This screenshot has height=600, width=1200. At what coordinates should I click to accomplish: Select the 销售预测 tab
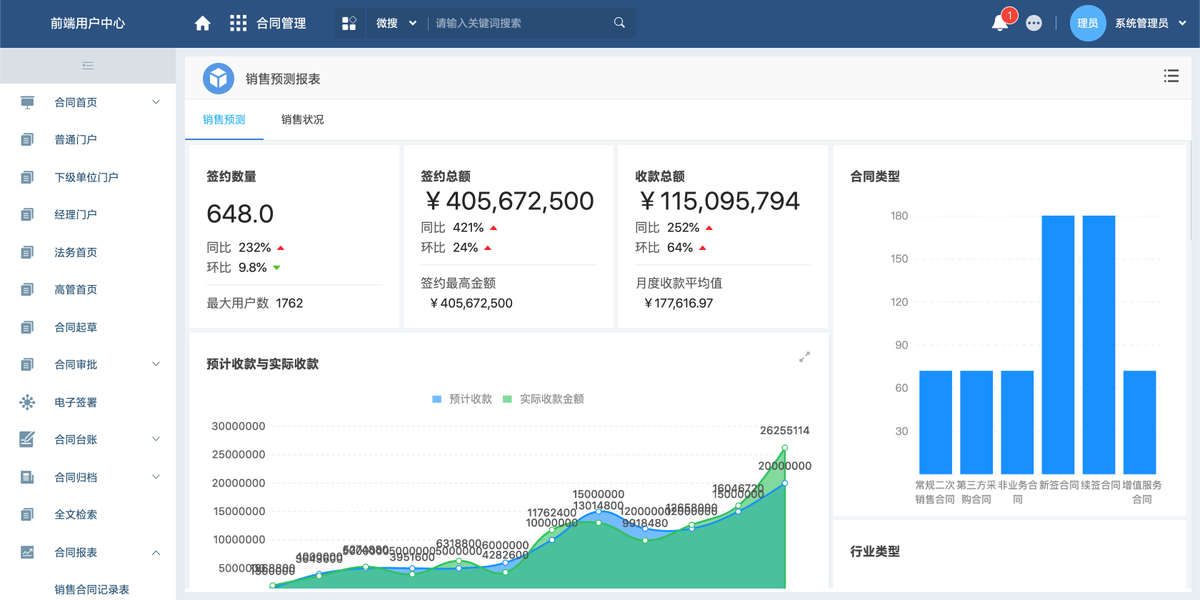click(x=224, y=120)
